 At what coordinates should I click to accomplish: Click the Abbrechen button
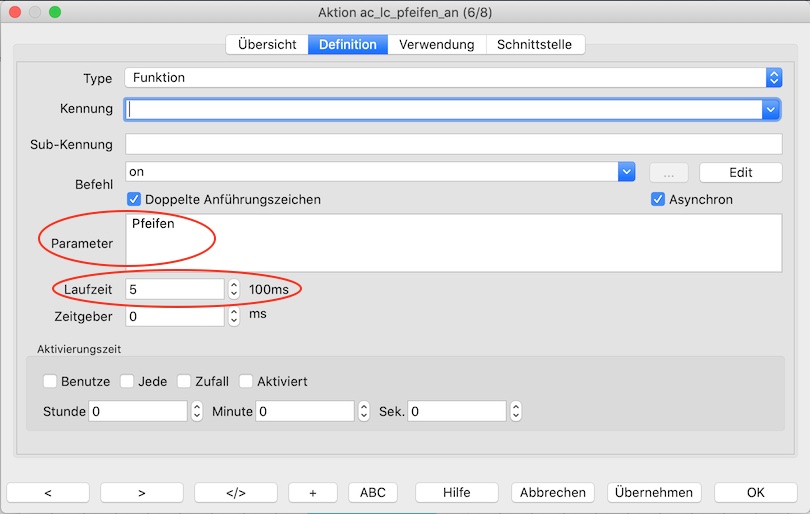pos(553,492)
